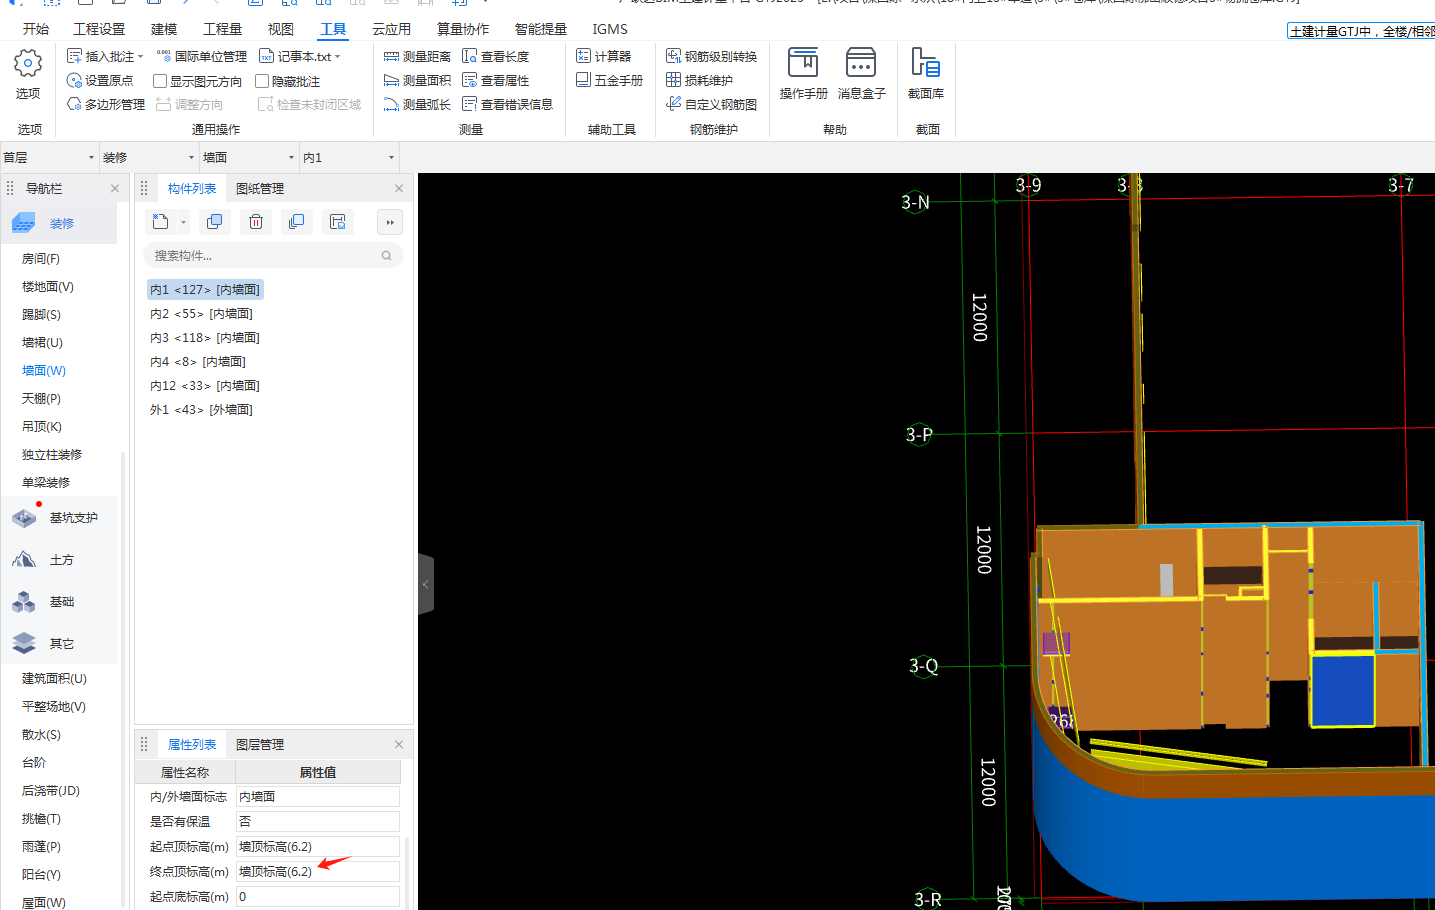Select component 内12 <33> [内墙面]
The height and width of the screenshot is (910, 1435).
point(205,385)
